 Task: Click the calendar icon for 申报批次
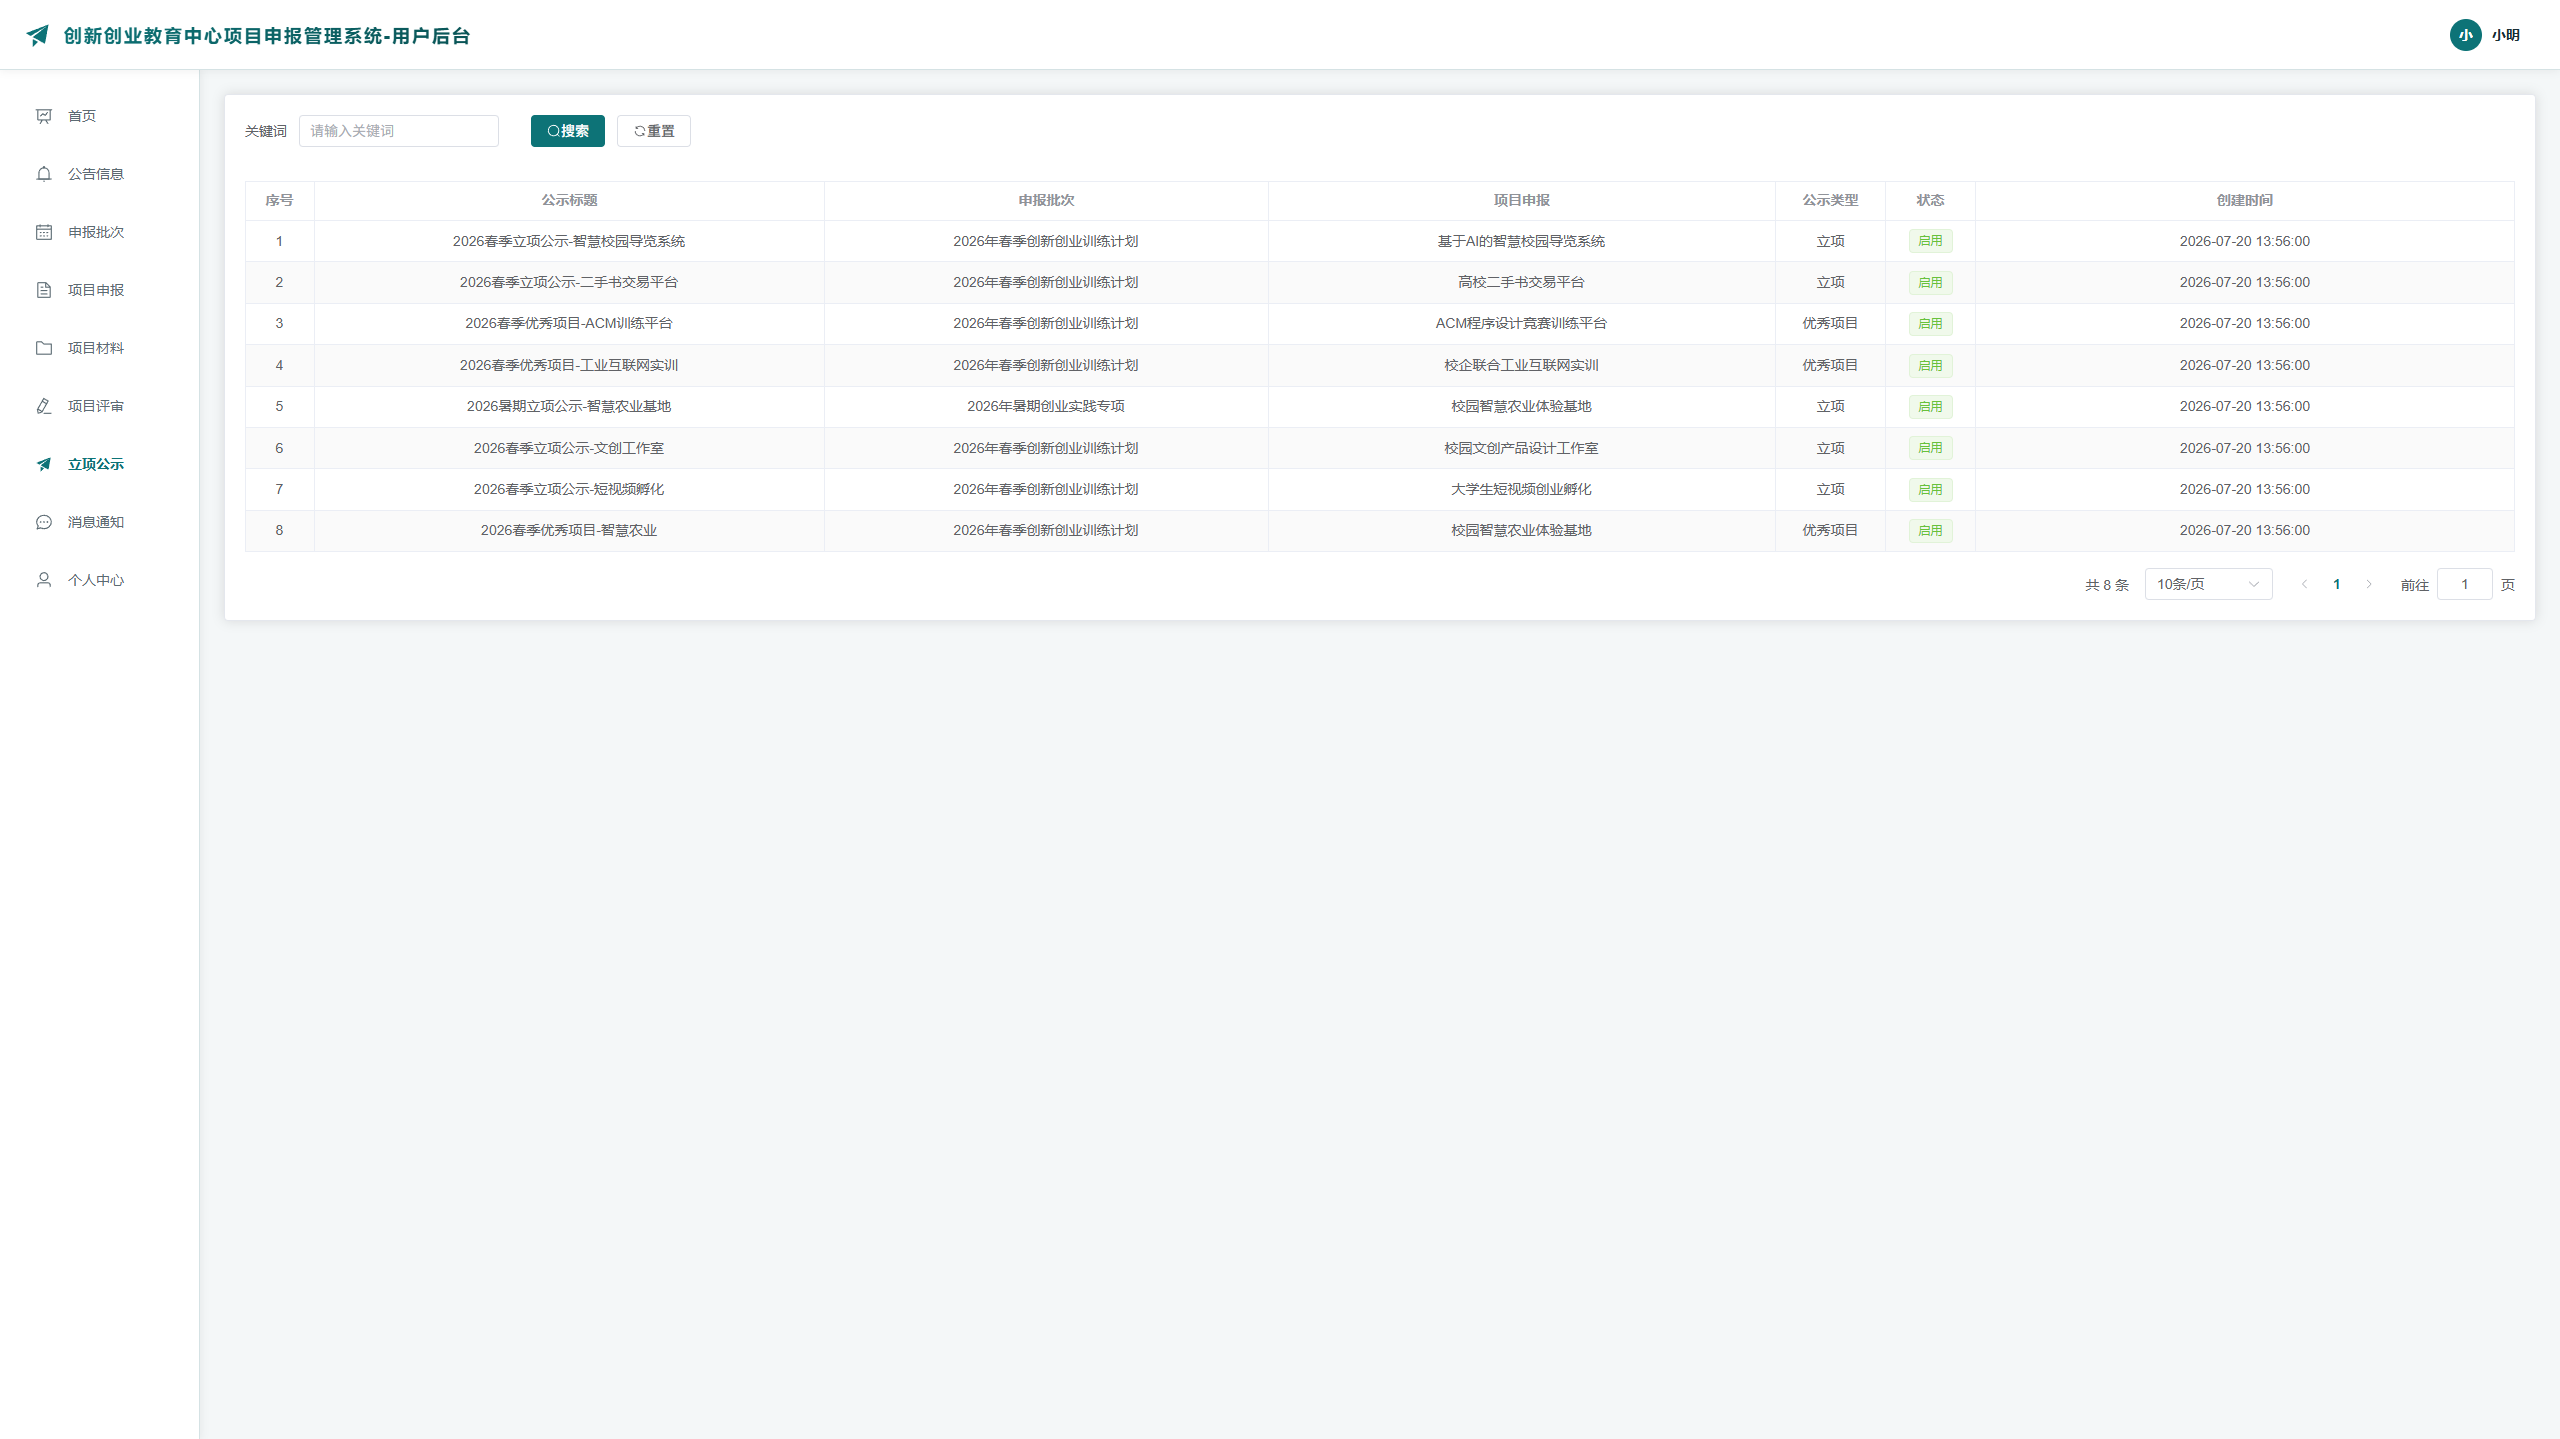[x=44, y=232]
